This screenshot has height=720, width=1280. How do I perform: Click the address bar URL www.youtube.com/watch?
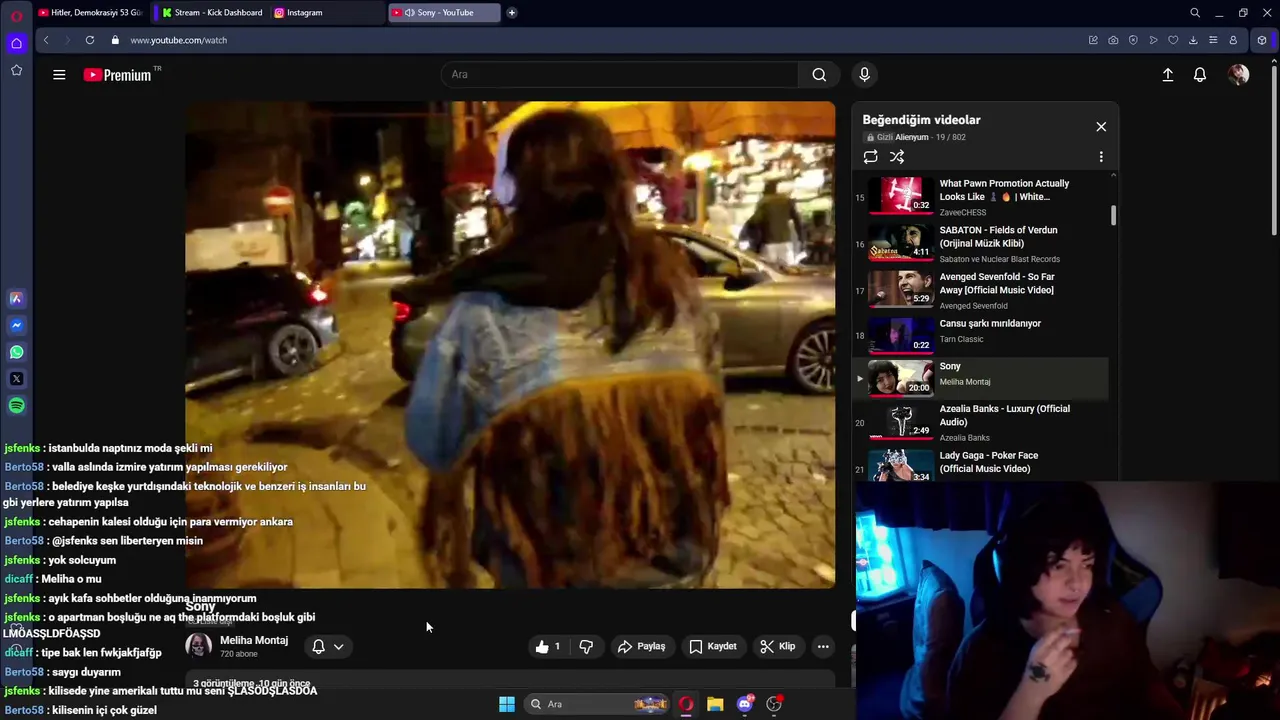tap(178, 40)
